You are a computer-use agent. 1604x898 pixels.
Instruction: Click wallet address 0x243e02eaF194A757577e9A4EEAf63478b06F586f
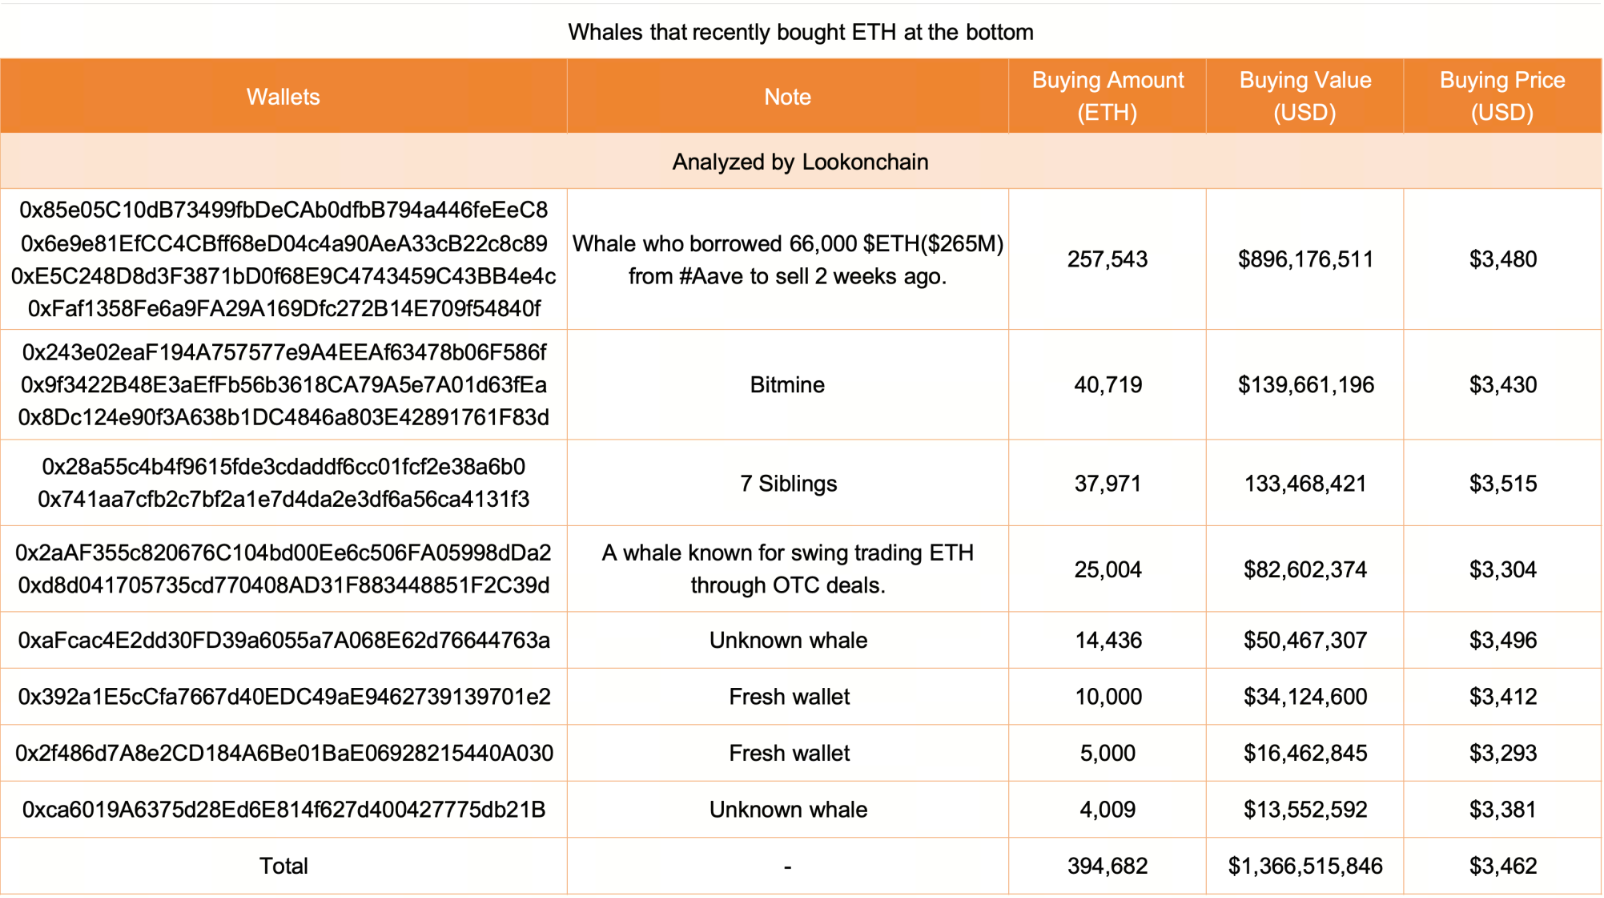click(x=284, y=353)
